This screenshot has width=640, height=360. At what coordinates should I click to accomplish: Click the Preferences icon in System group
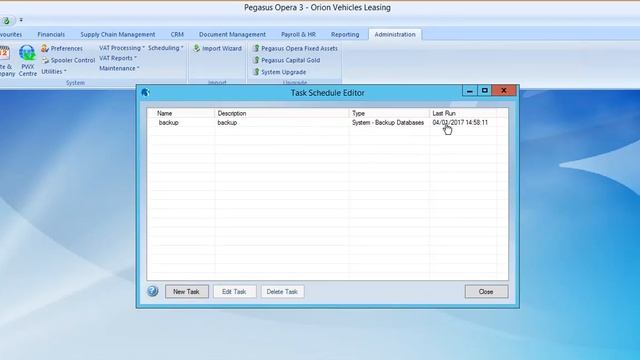tap(44, 49)
